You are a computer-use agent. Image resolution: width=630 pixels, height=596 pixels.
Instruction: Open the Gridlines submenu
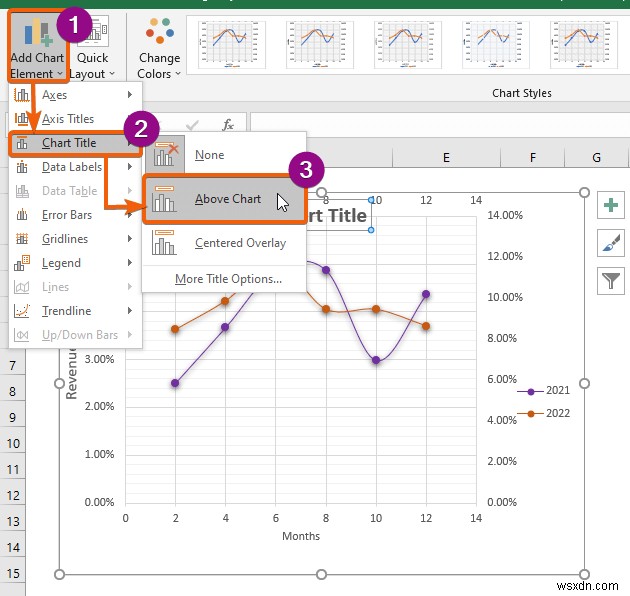pyautogui.click(x=75, y=239)
